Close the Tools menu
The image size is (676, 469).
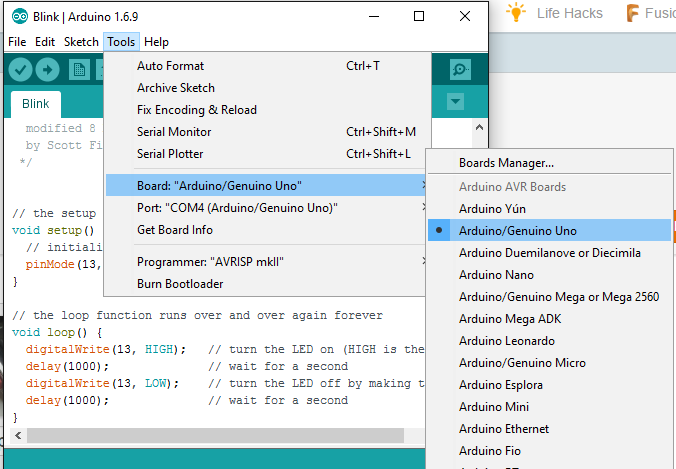(121, 42)
